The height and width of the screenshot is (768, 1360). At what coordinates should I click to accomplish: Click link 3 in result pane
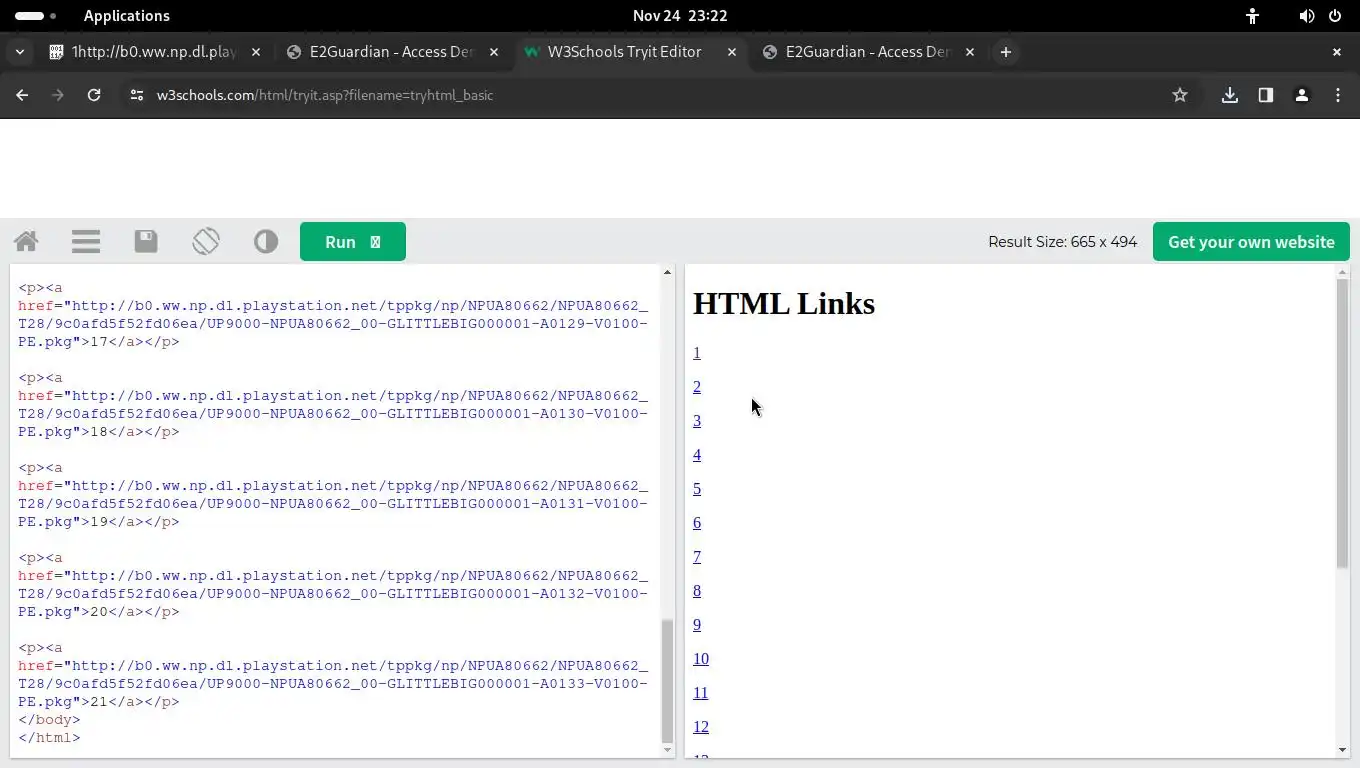coord(697,421)
